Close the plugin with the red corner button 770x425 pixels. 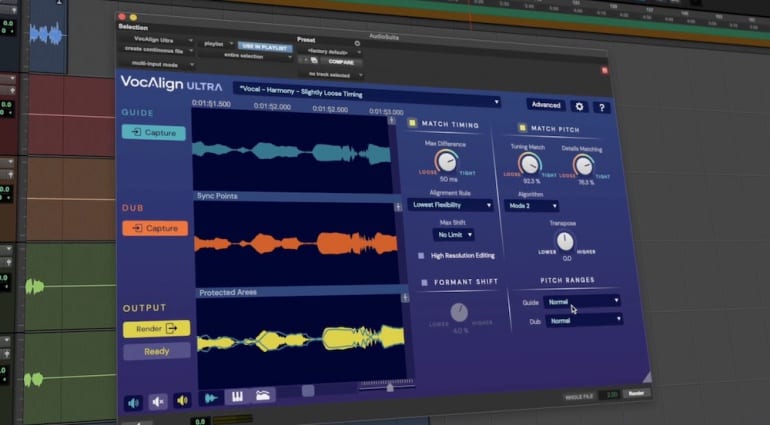[x=605, y=71]
